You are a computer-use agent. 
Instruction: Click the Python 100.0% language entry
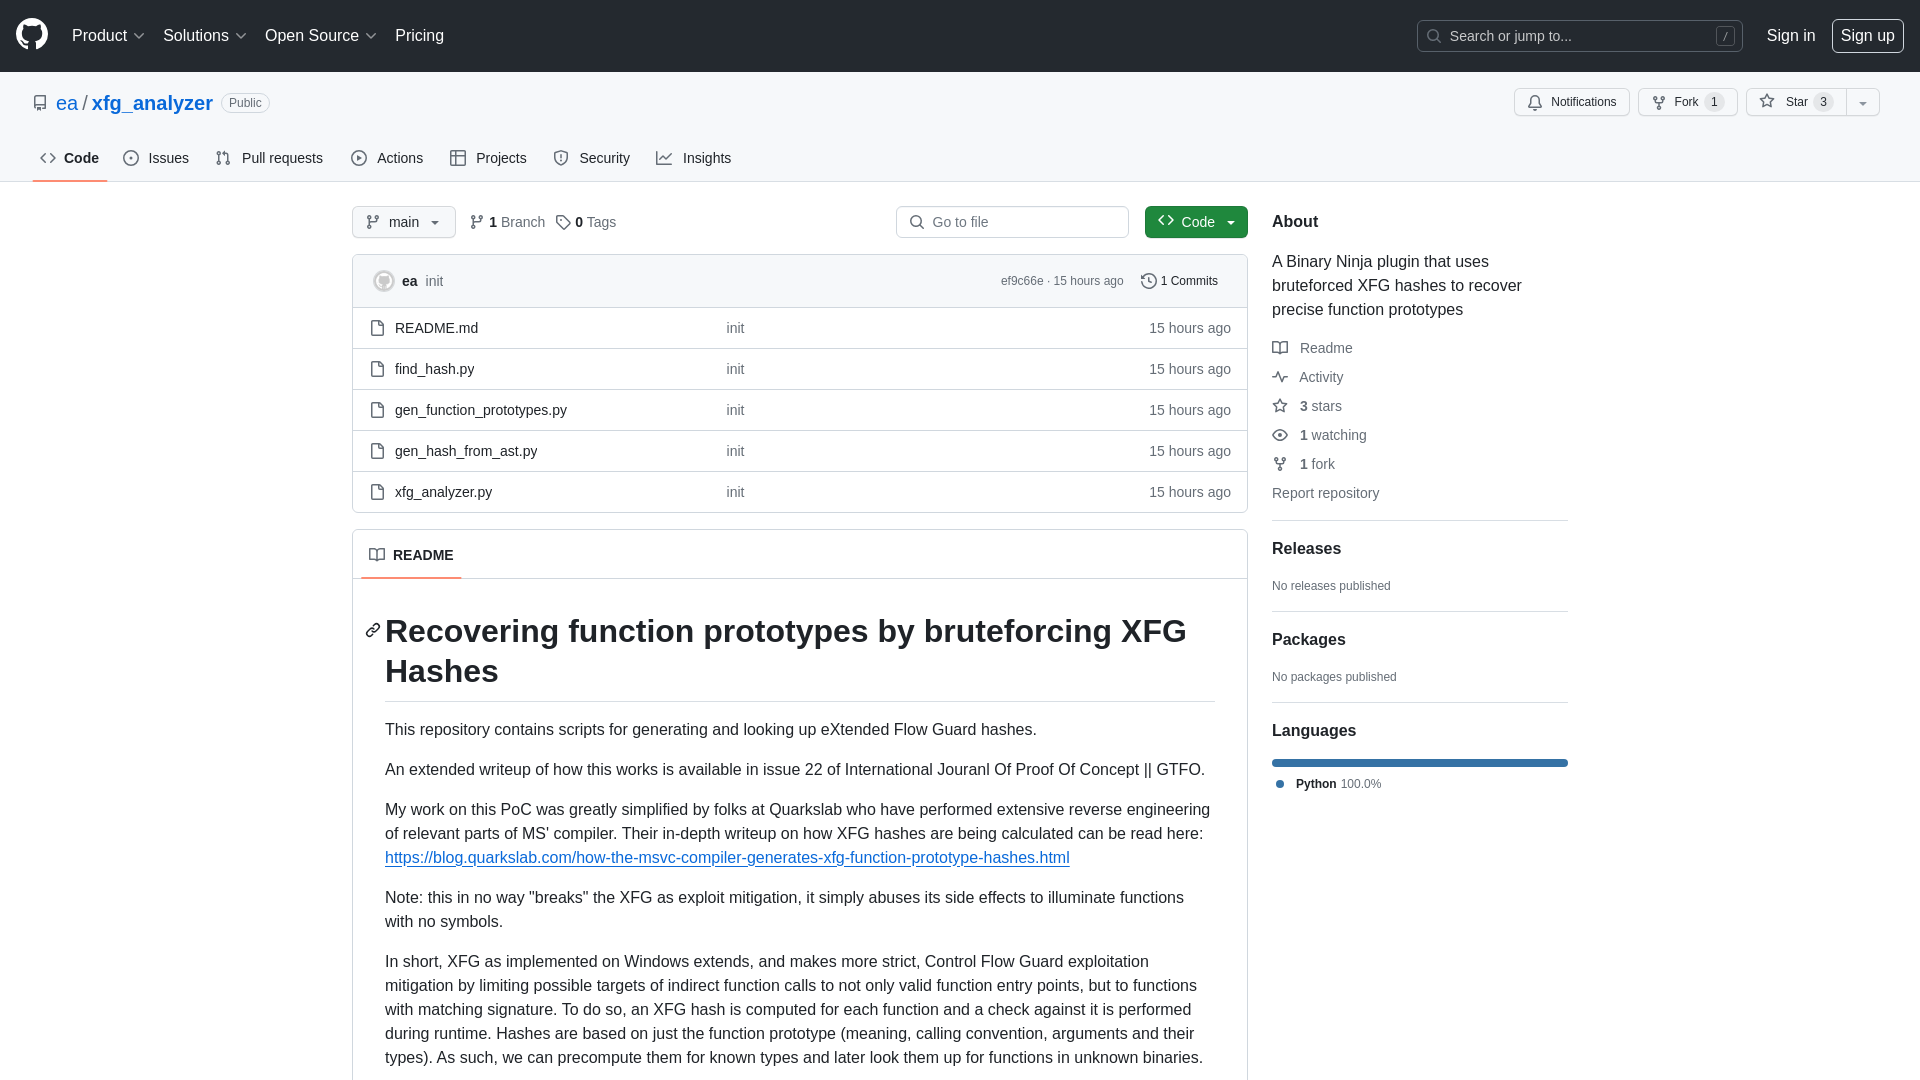(x=1328, y=784)
